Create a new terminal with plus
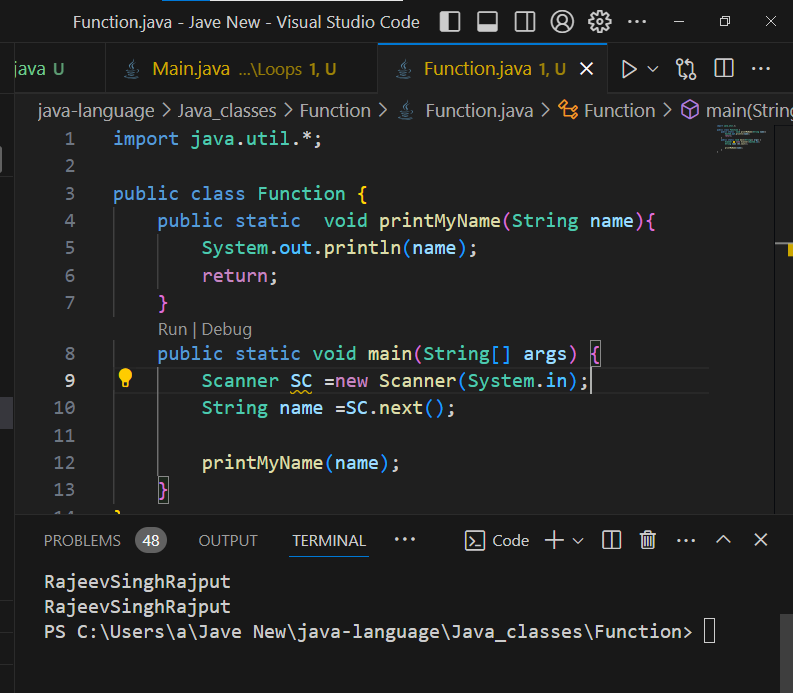The width and height of the screenshot is (793, 693). click(554, 540)
